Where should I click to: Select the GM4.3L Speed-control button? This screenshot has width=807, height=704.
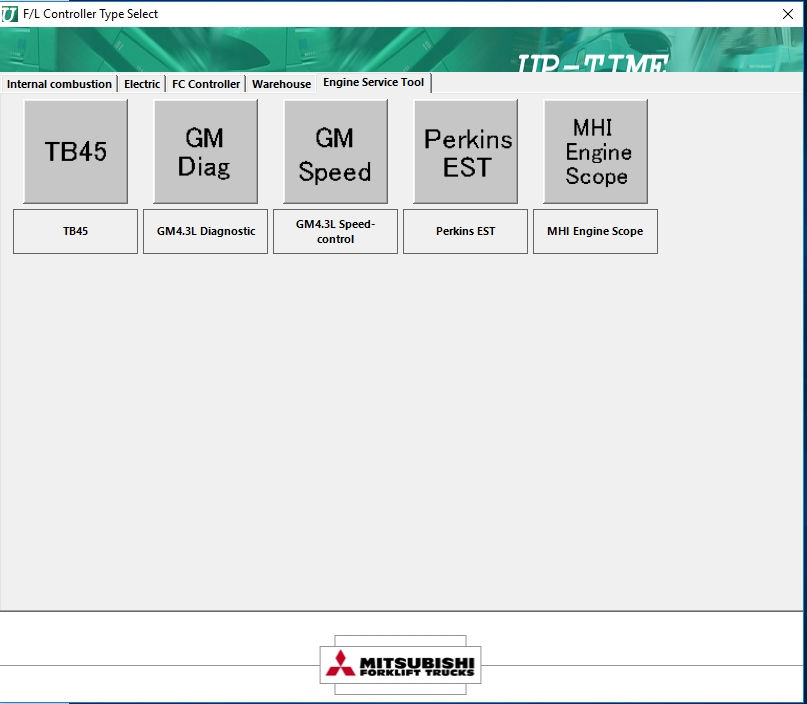pos(336,231)
